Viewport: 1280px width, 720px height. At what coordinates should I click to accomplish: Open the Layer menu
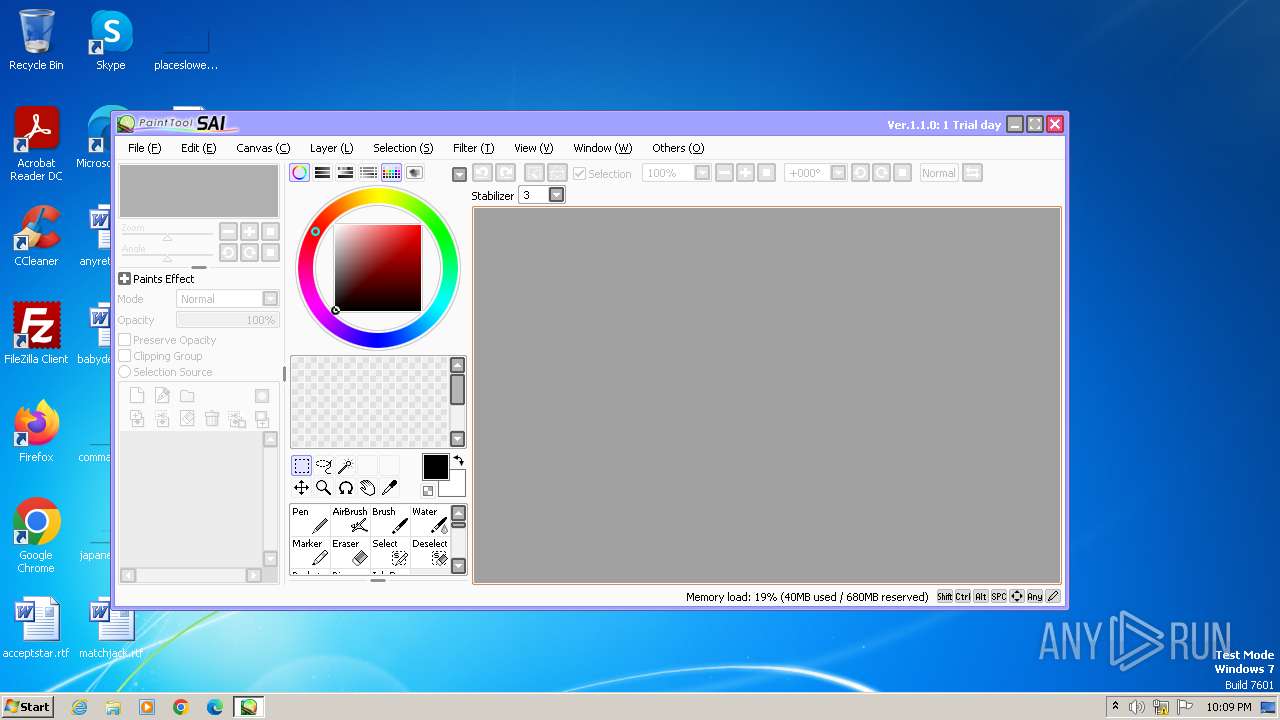(331, 148)
